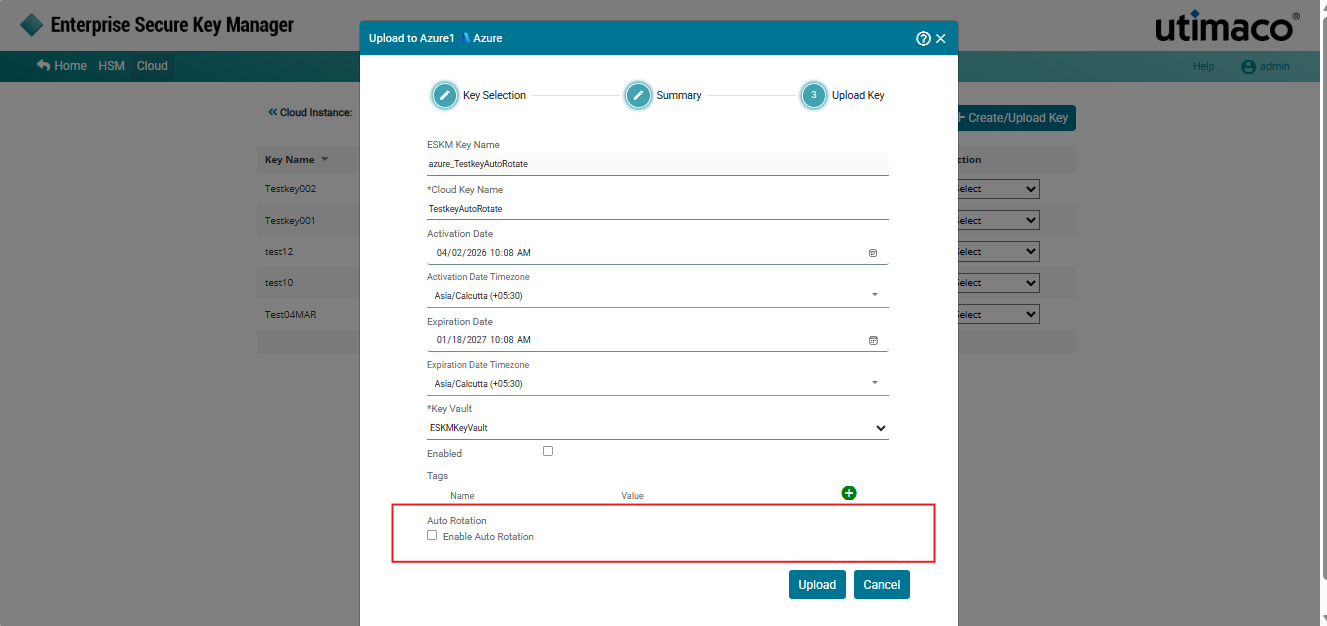1327x626 pixels.
Task: Click the Tags Value column header
Action: coord(632,495)
